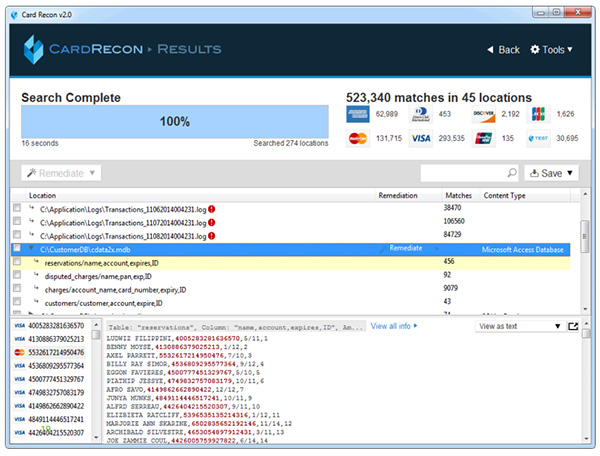Click MasterCard icon beside 5532617214950476

coord(19,352)
